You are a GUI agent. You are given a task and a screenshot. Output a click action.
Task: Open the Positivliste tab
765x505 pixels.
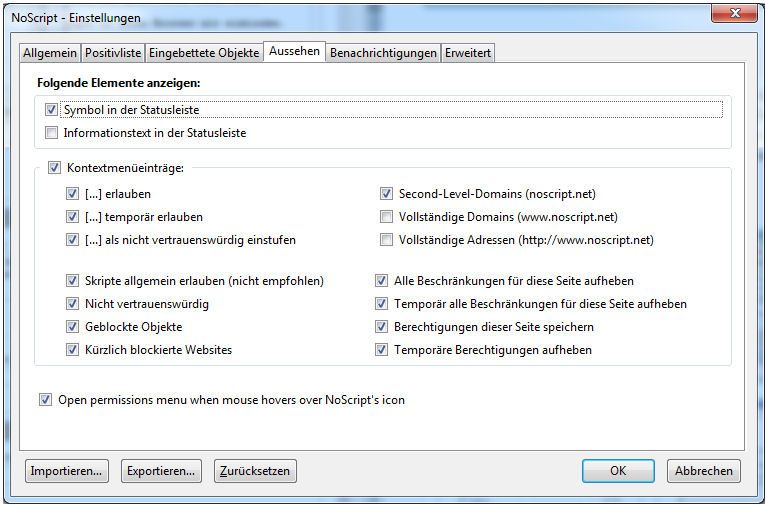(113, 53)
